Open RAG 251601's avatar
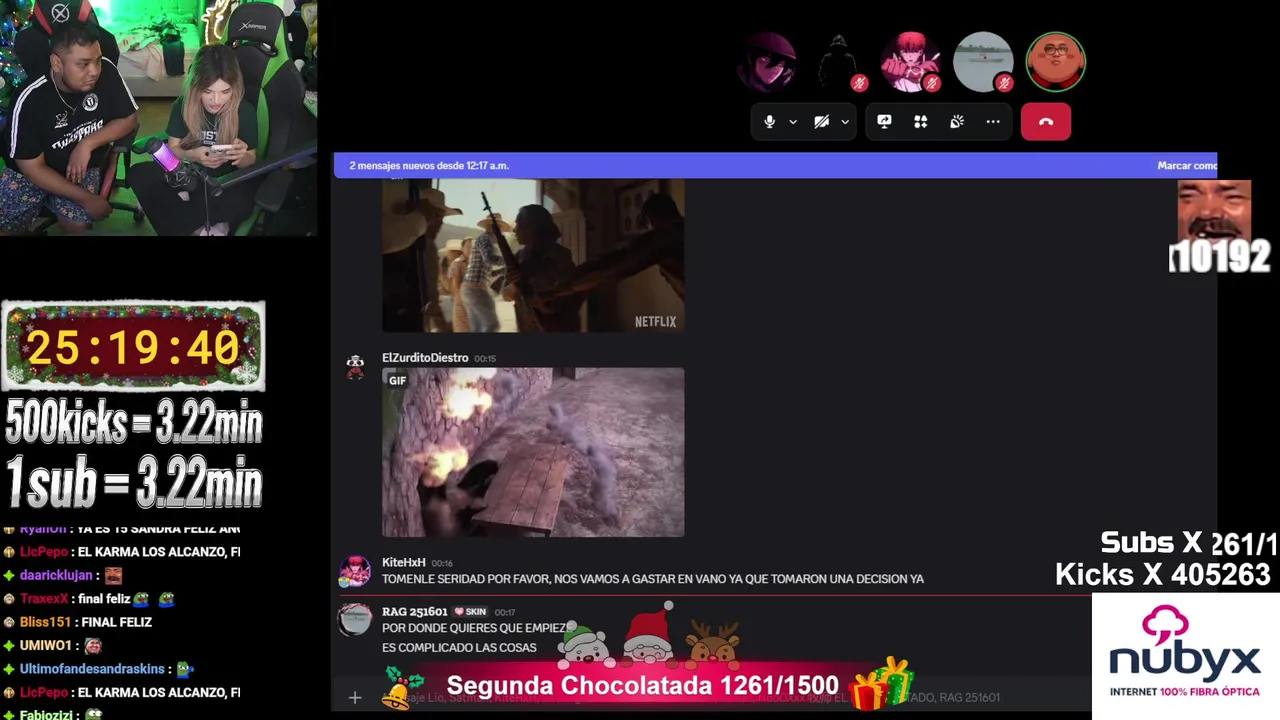 point(355,620)
